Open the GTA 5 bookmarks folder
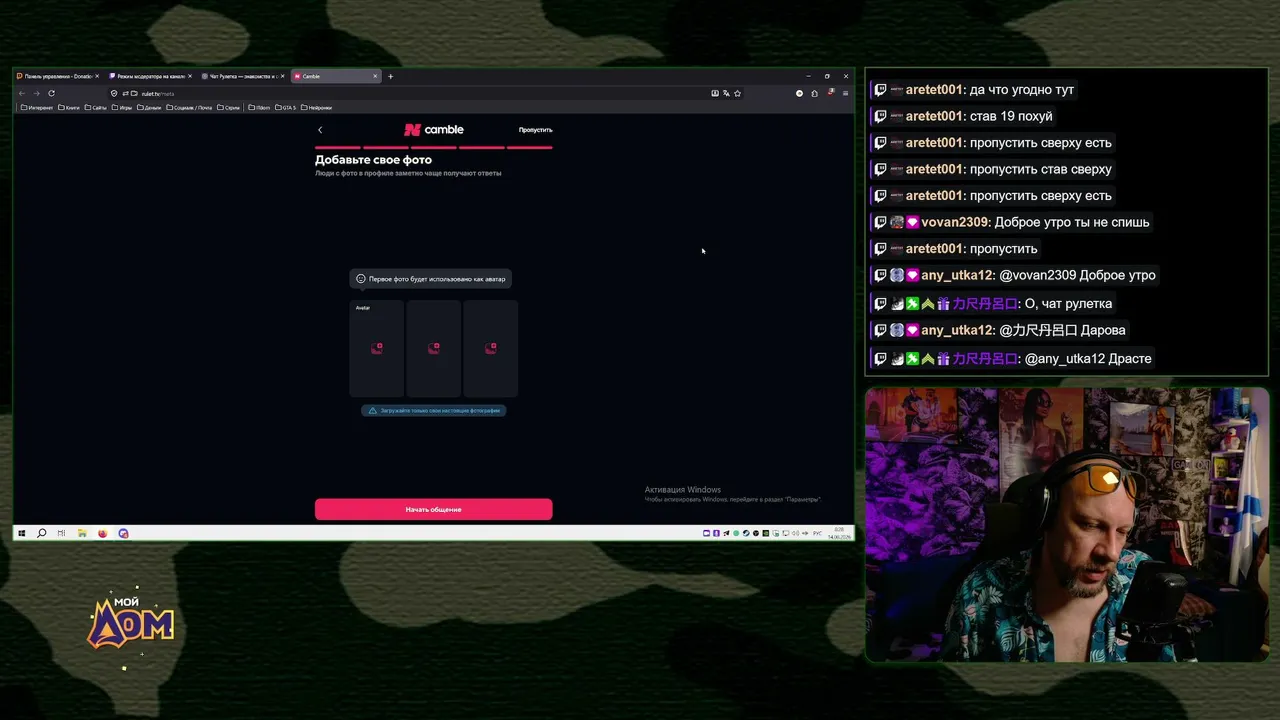The height and width of the screenshot is (720, 1280). pyautogui.click(x=286, y=107)
